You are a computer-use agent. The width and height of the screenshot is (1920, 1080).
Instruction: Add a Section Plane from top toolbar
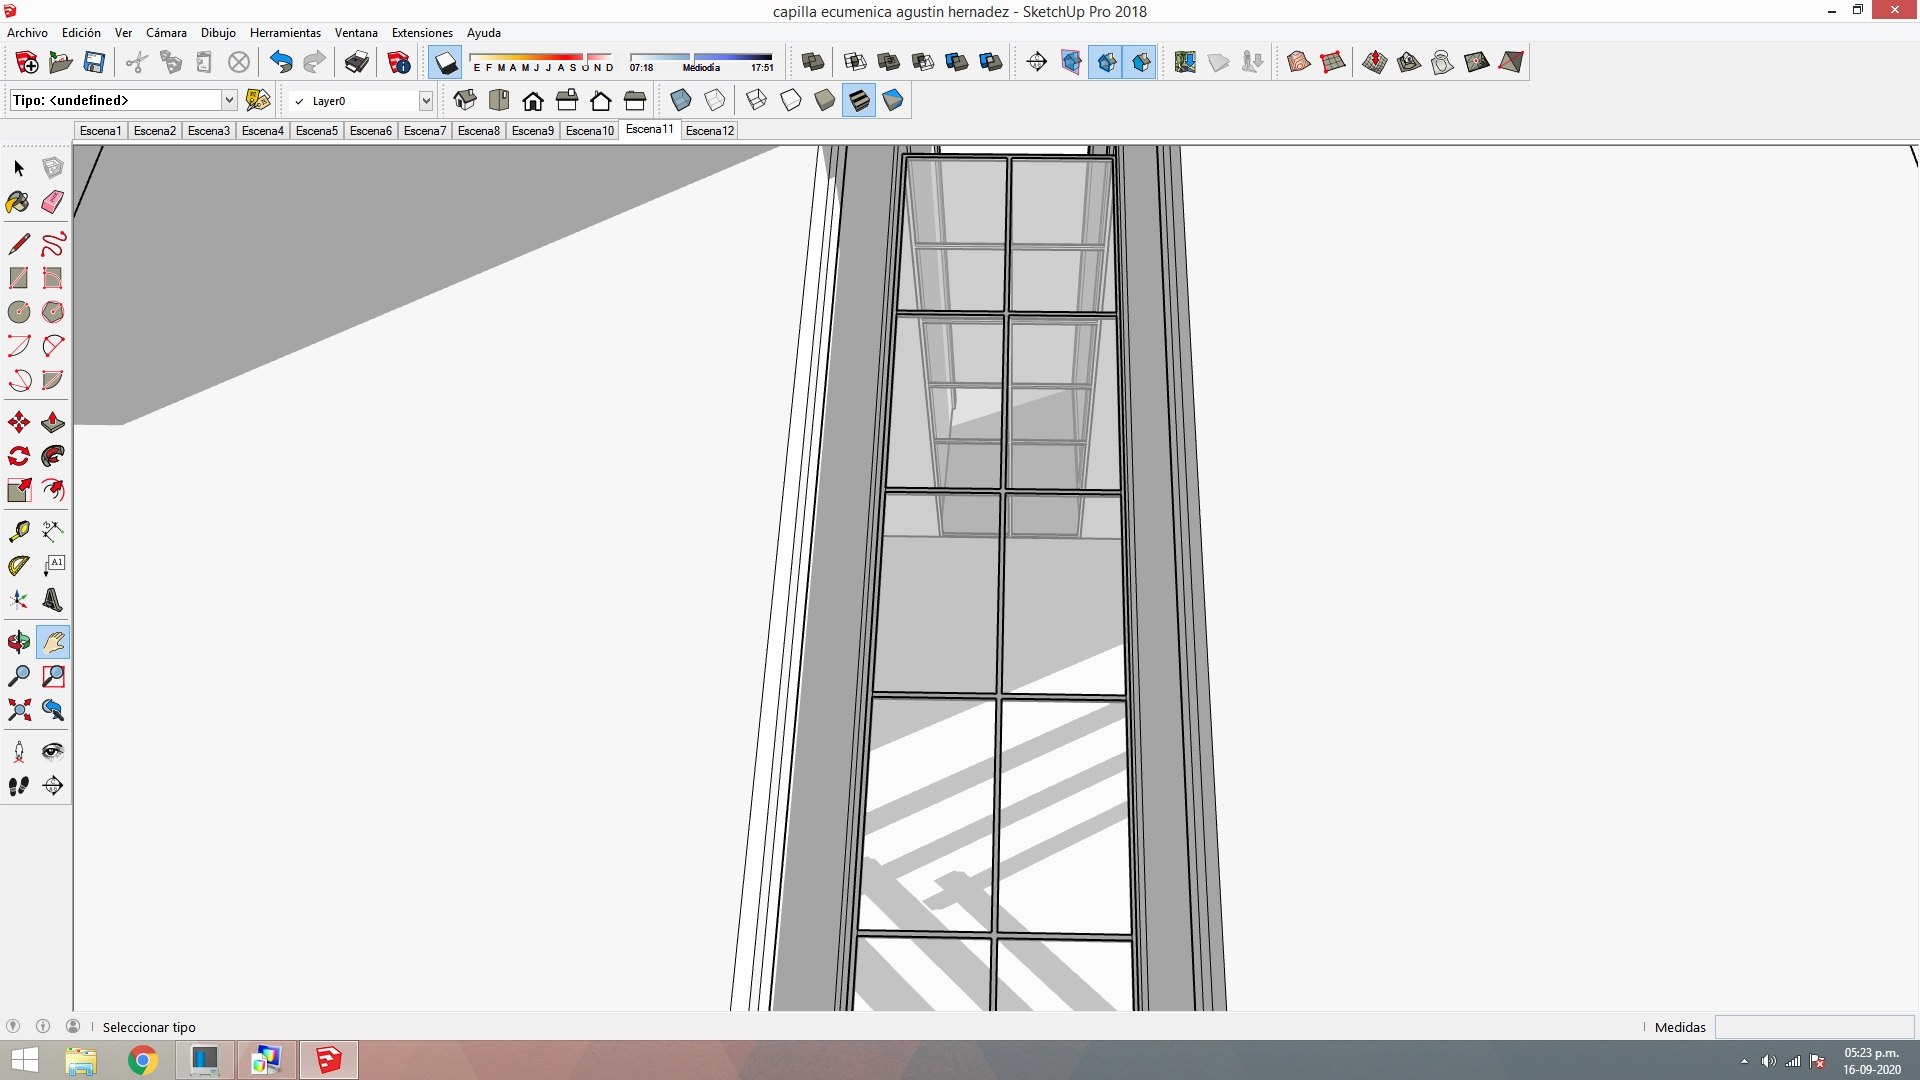pos(1037,62)
